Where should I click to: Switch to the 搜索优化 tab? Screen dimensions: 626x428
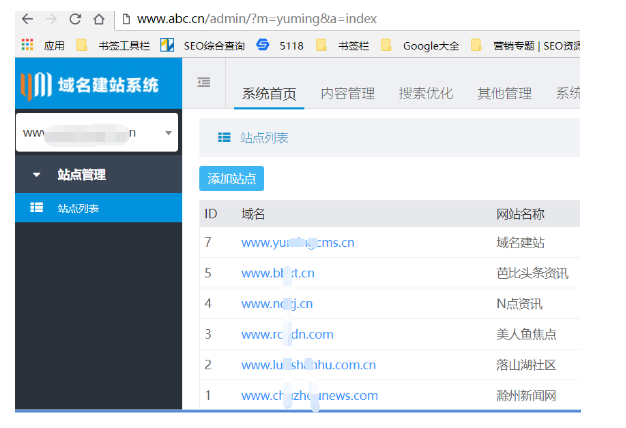pyautogui.click(x=425, y=94)
